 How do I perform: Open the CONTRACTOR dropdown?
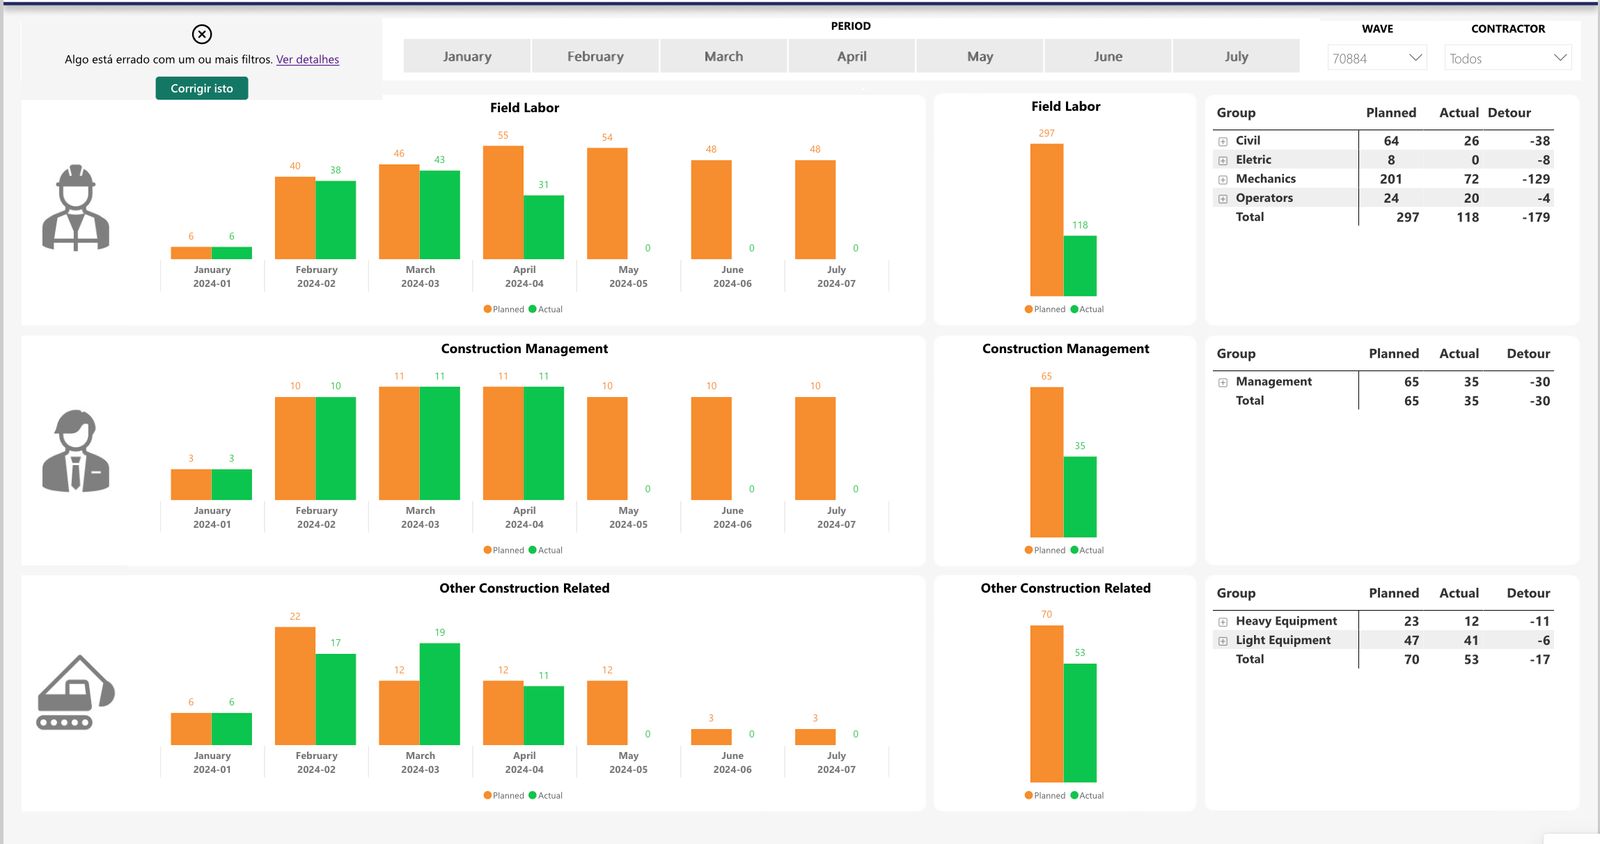coord(1507,58)
